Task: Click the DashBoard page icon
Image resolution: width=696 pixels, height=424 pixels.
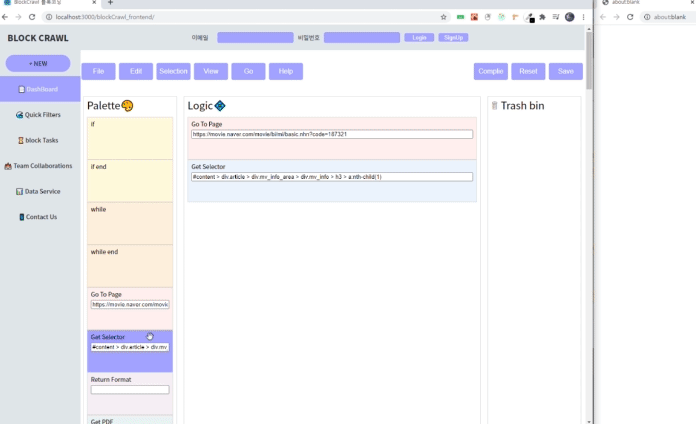Action: pyautogui.click(x=21, y=89)
